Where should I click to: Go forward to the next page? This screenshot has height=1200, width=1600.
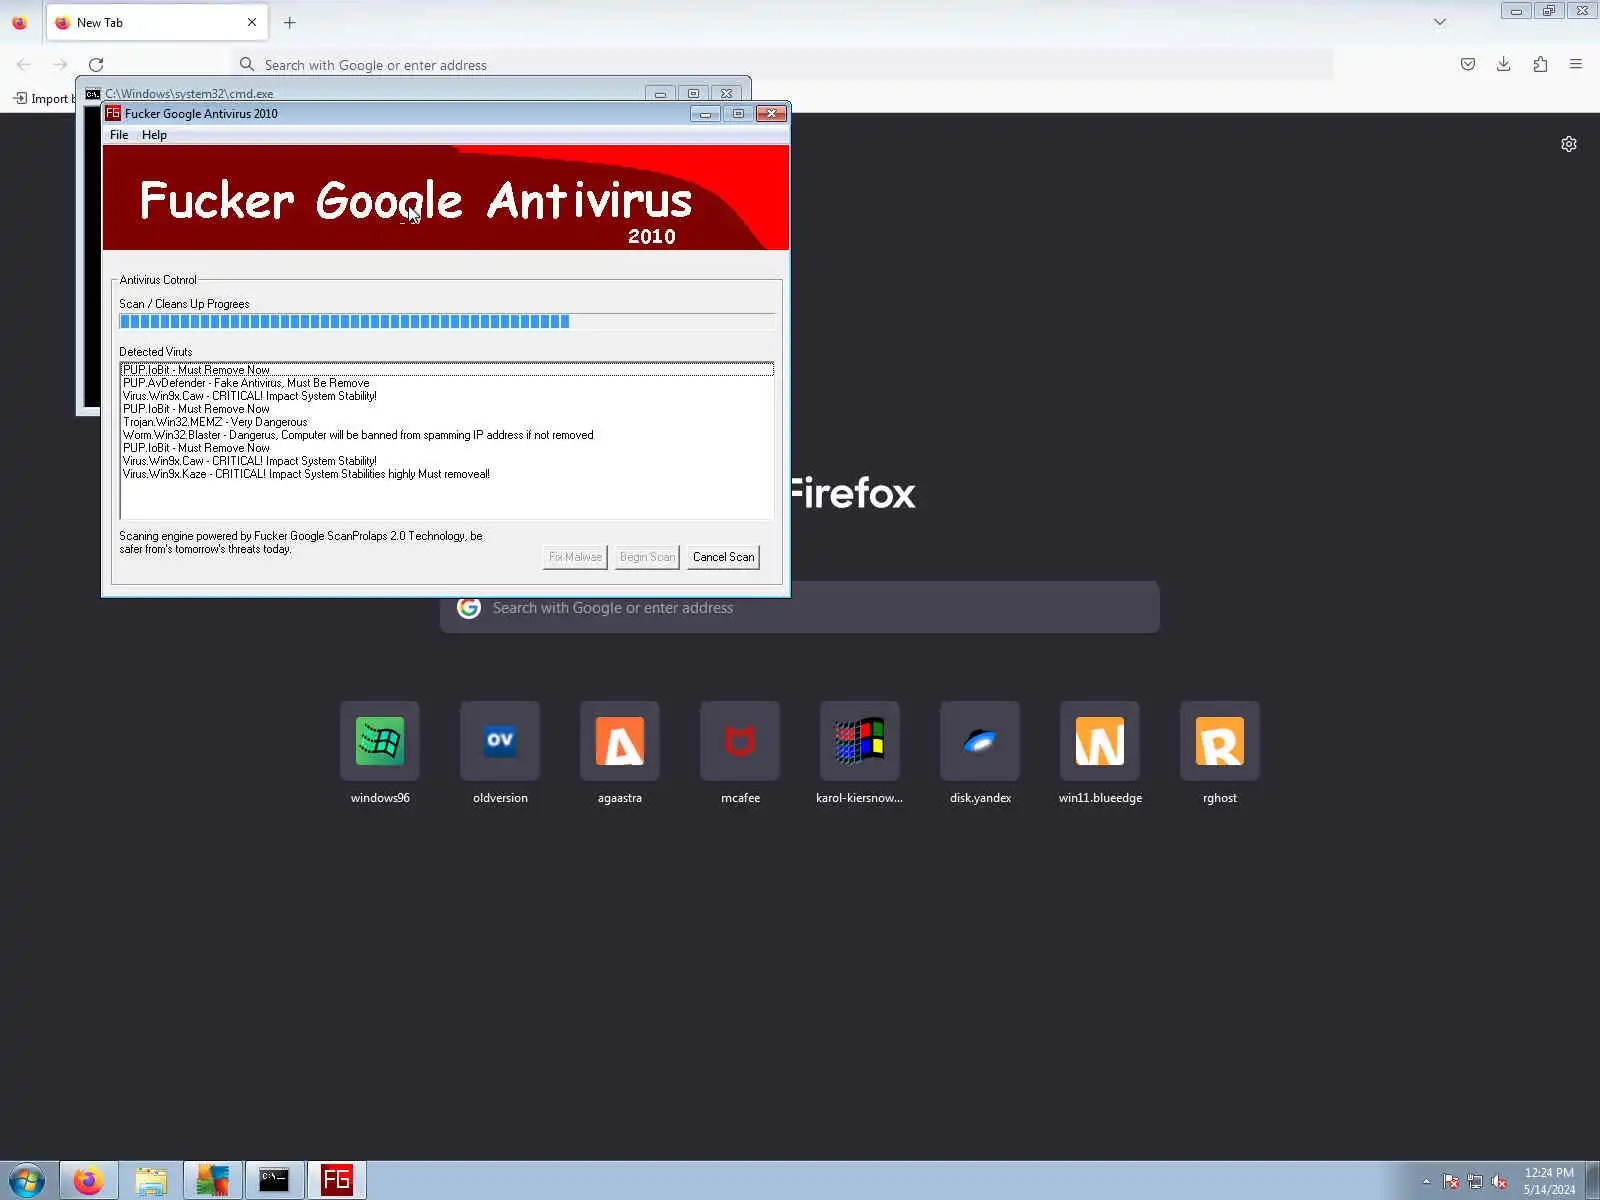pos(60,65)
